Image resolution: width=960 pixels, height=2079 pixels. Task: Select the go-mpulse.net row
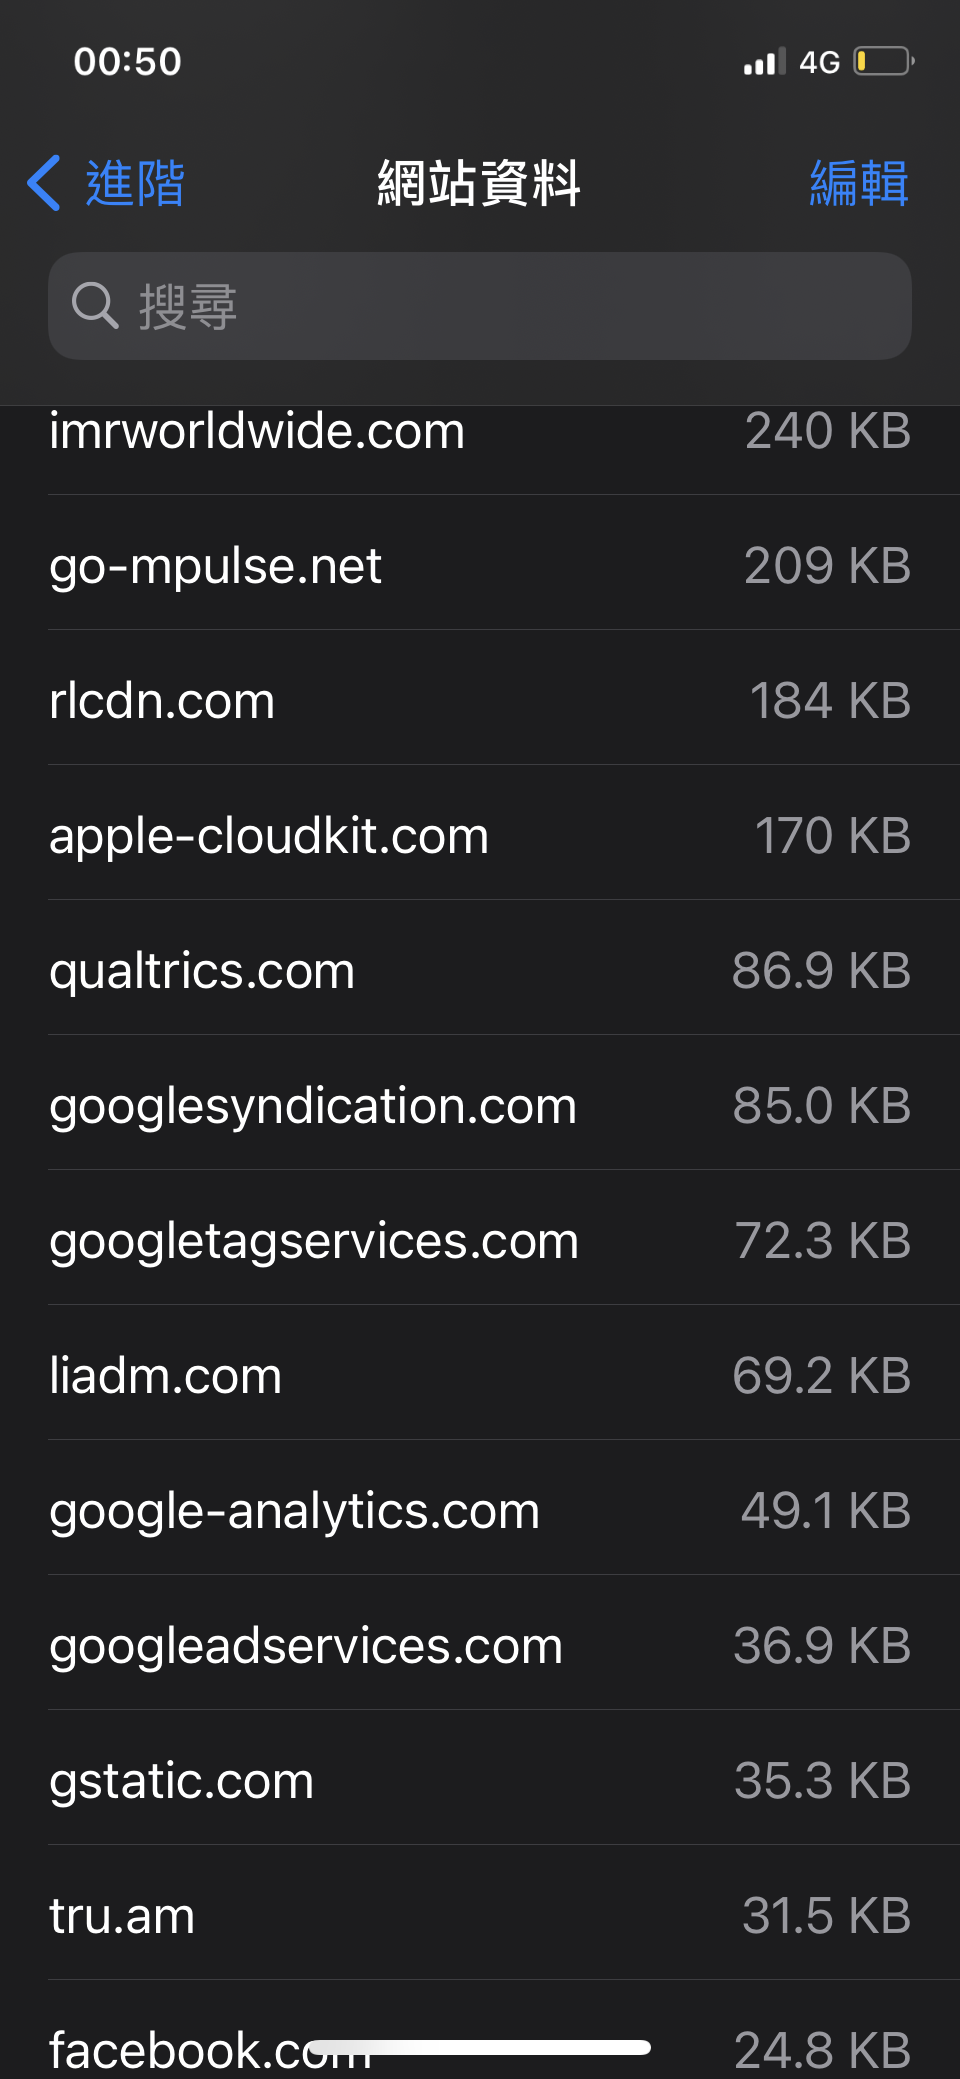pos(480,566)
